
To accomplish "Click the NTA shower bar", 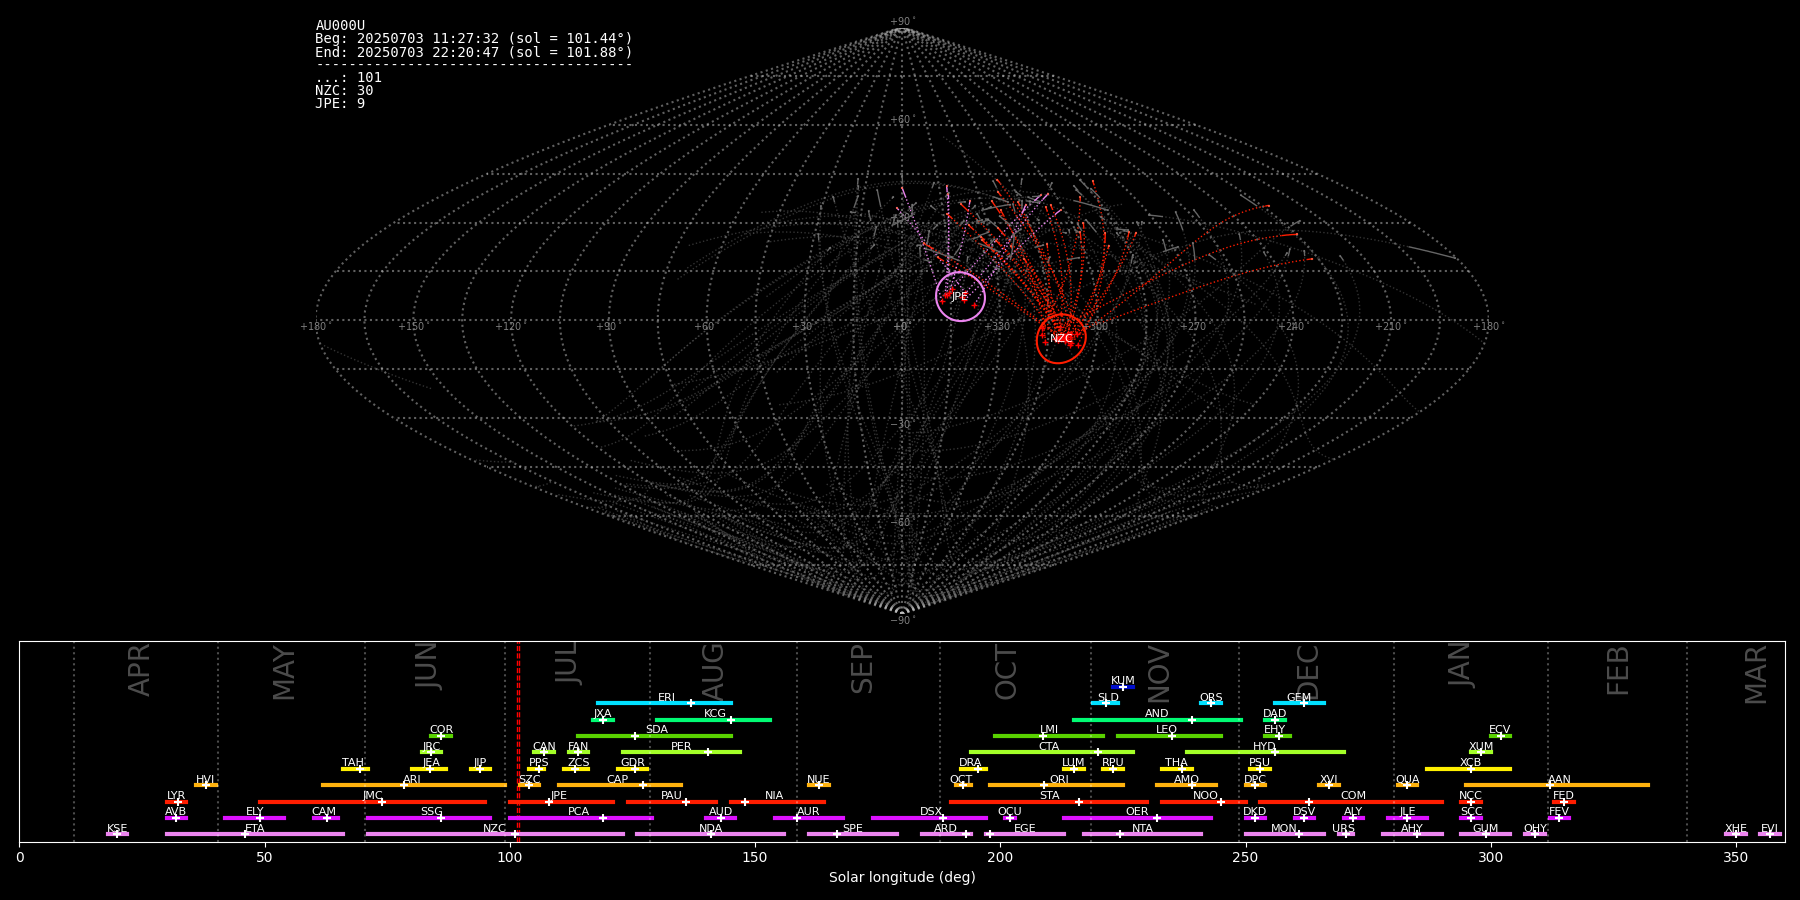I will pyautogui.click(x=1142, y=834).
